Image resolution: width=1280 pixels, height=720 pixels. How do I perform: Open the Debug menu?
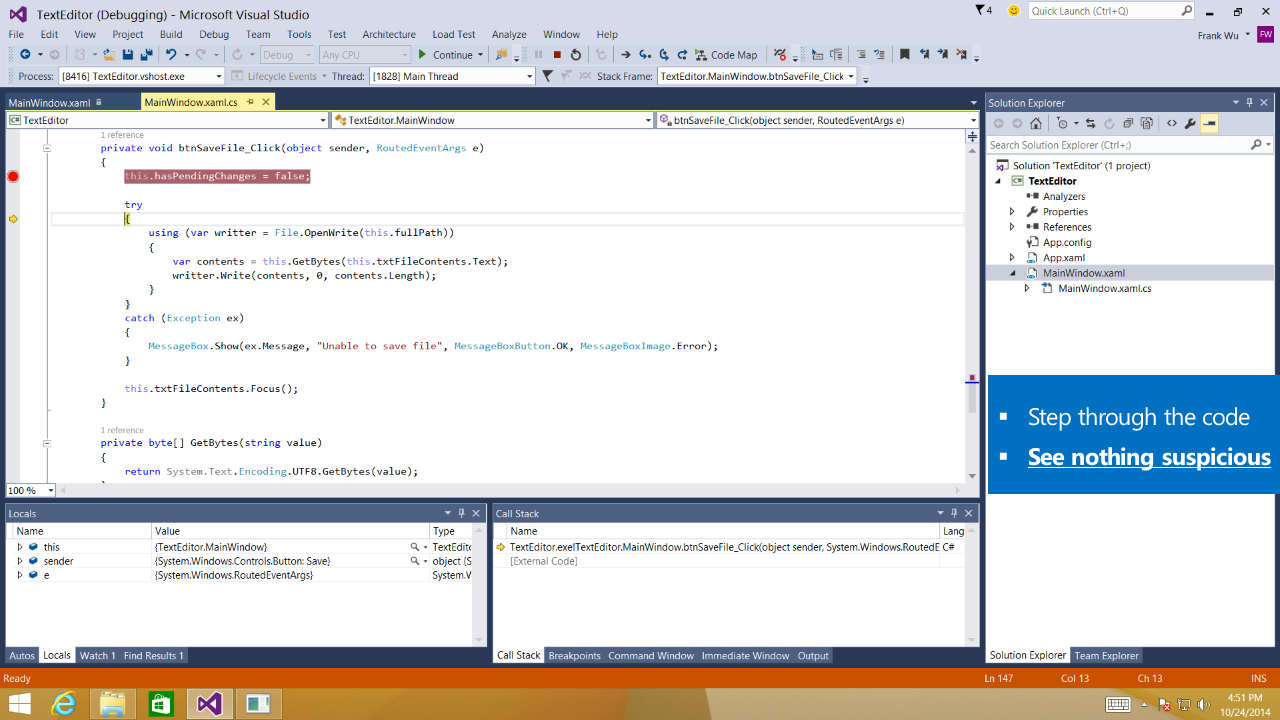pos(214,34)
